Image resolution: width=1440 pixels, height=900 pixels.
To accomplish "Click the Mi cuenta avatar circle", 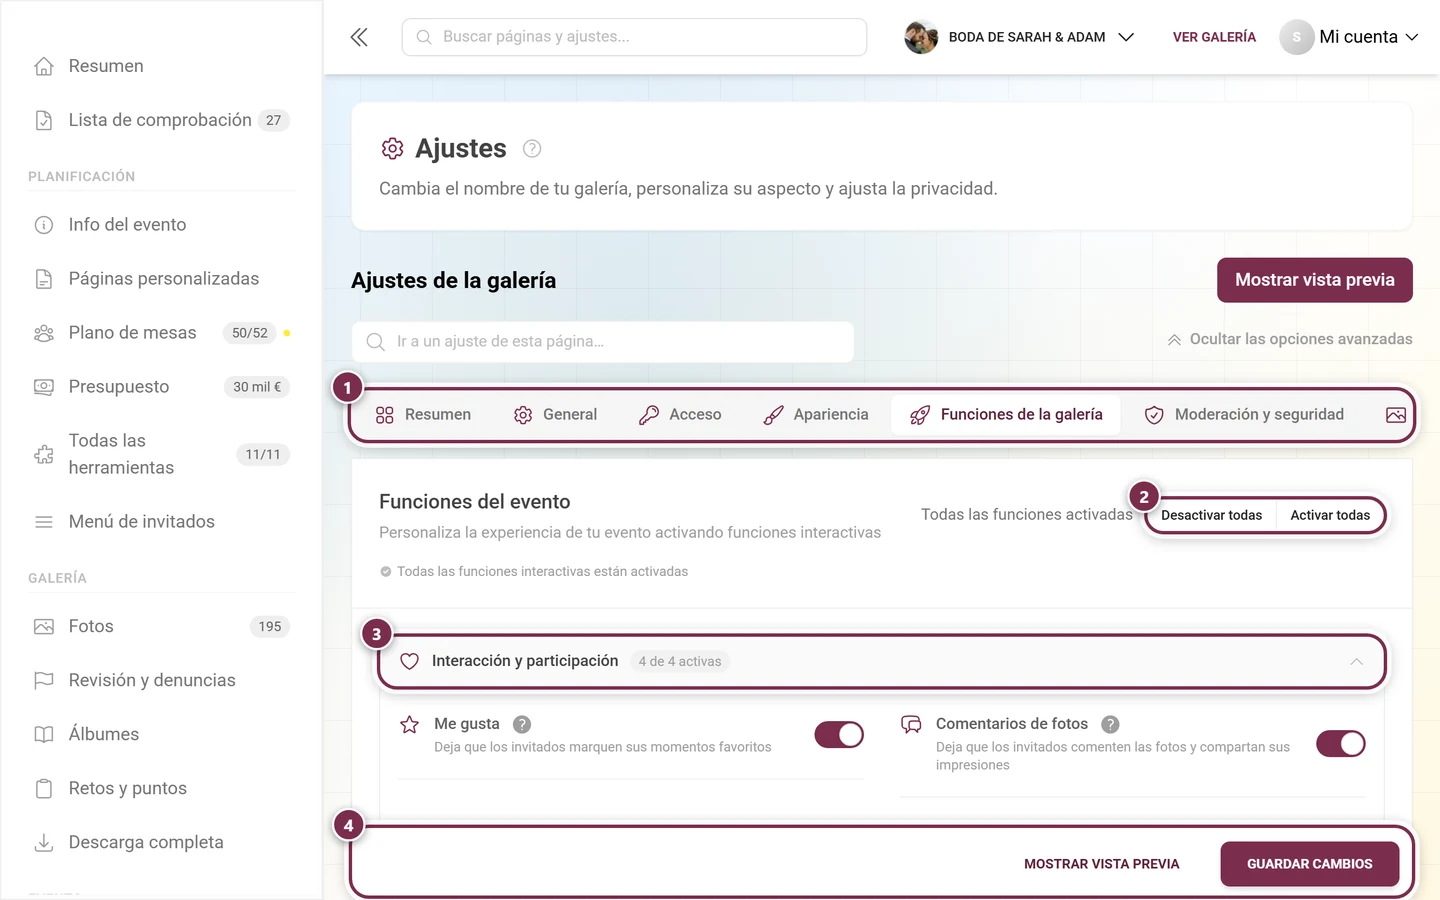I will 1296,37.
